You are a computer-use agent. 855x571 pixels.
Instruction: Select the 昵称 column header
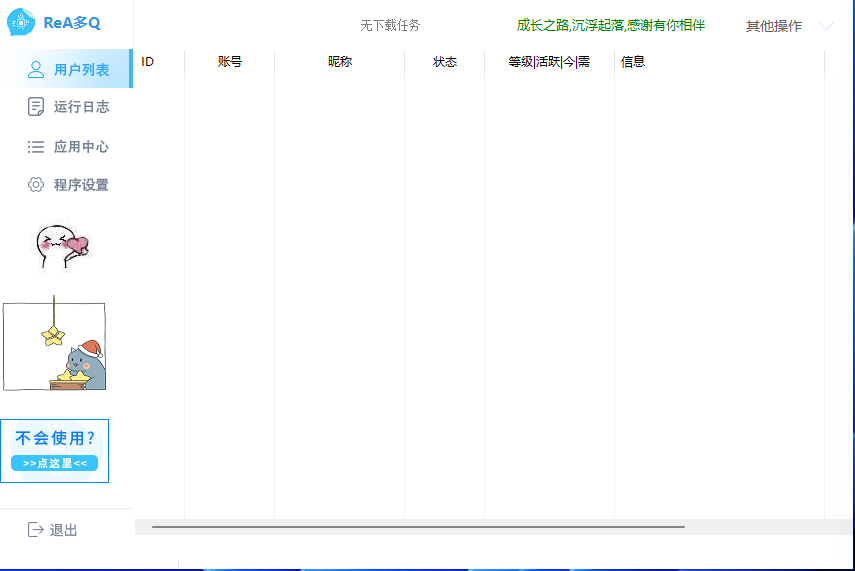(x=340, y=62)
